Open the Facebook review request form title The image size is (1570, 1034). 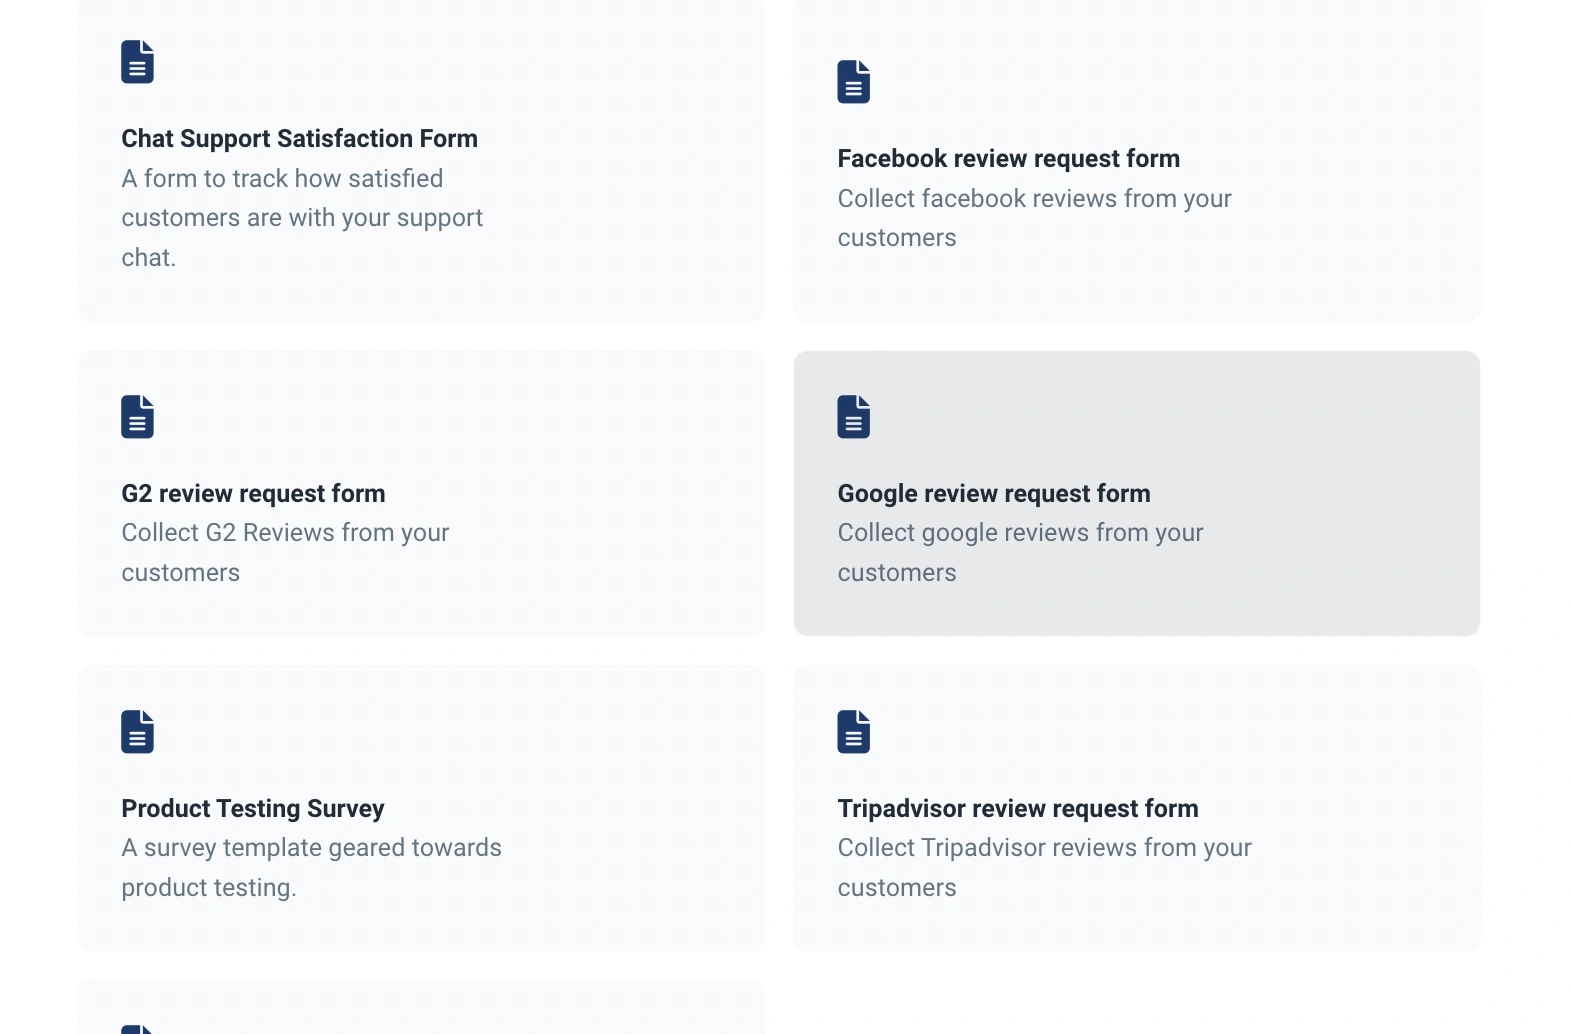point(1009,159)
